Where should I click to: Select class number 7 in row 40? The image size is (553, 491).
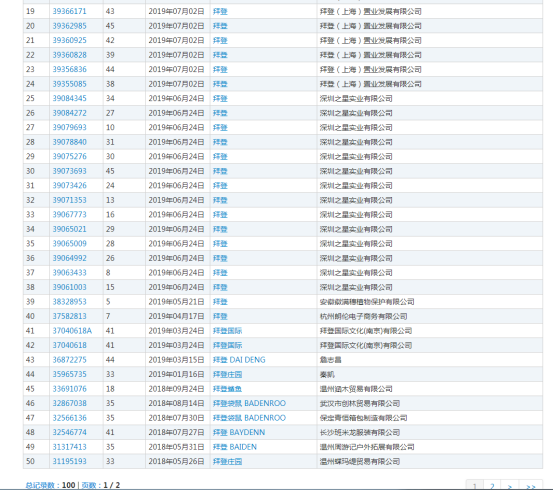[x=108, y=316]
